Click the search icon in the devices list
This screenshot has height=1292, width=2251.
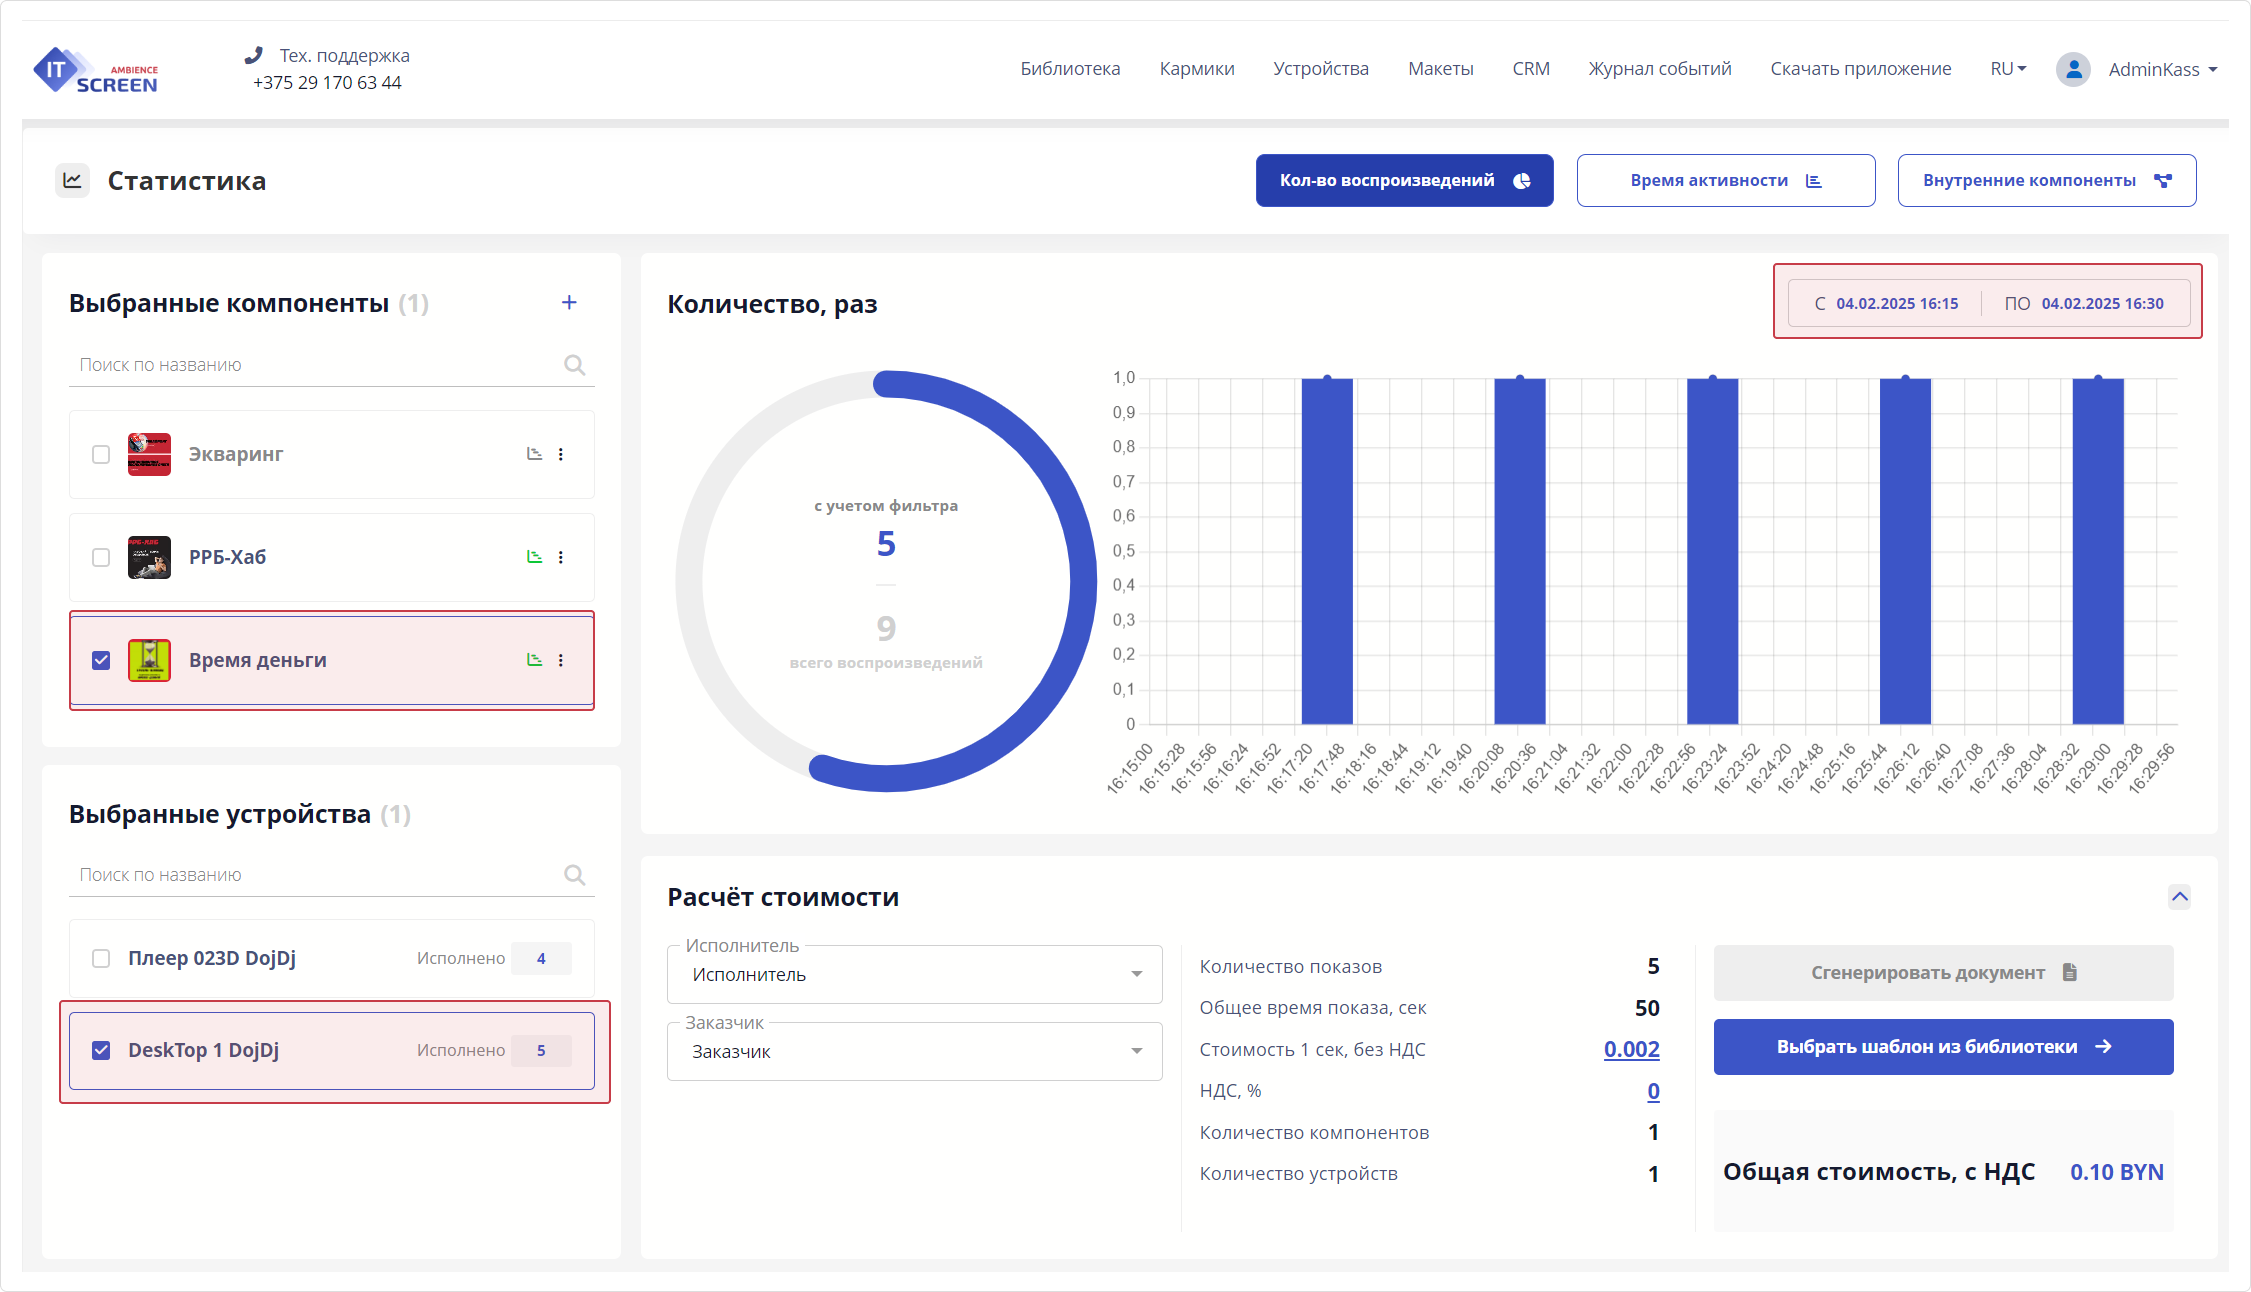[574, 875]
